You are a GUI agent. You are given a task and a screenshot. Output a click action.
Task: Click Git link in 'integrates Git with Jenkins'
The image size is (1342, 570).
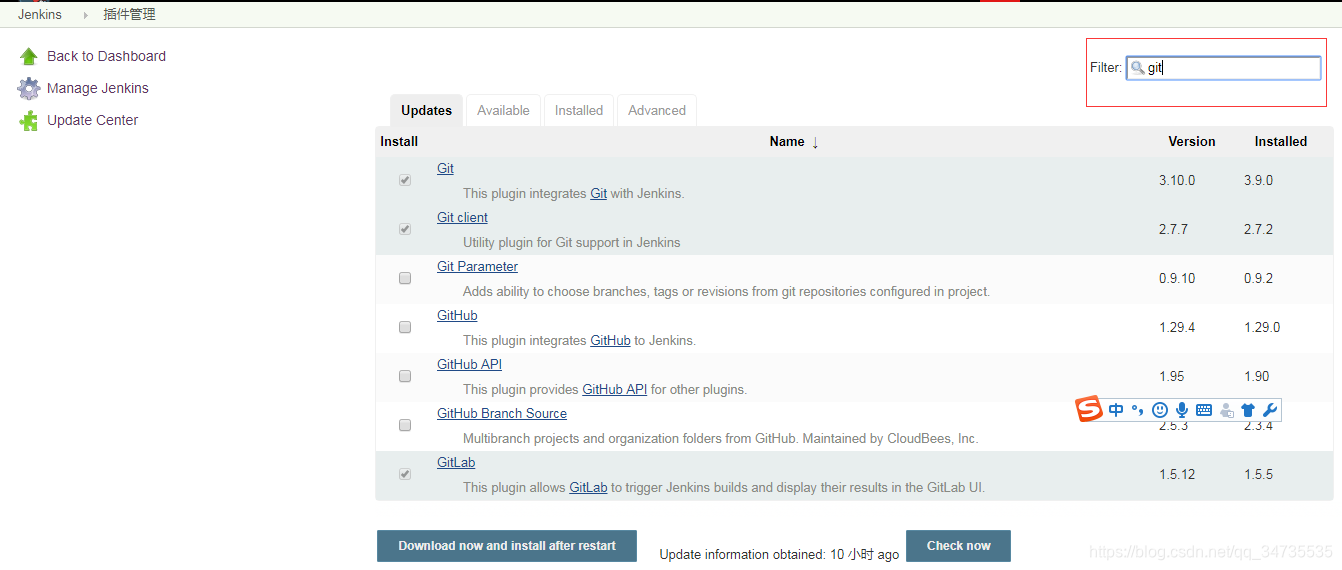pos(598,194)
